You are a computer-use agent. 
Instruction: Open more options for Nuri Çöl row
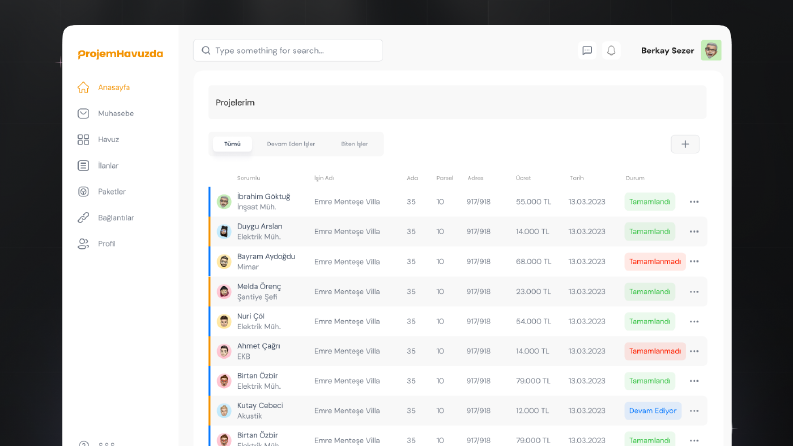tap(694, 322)
